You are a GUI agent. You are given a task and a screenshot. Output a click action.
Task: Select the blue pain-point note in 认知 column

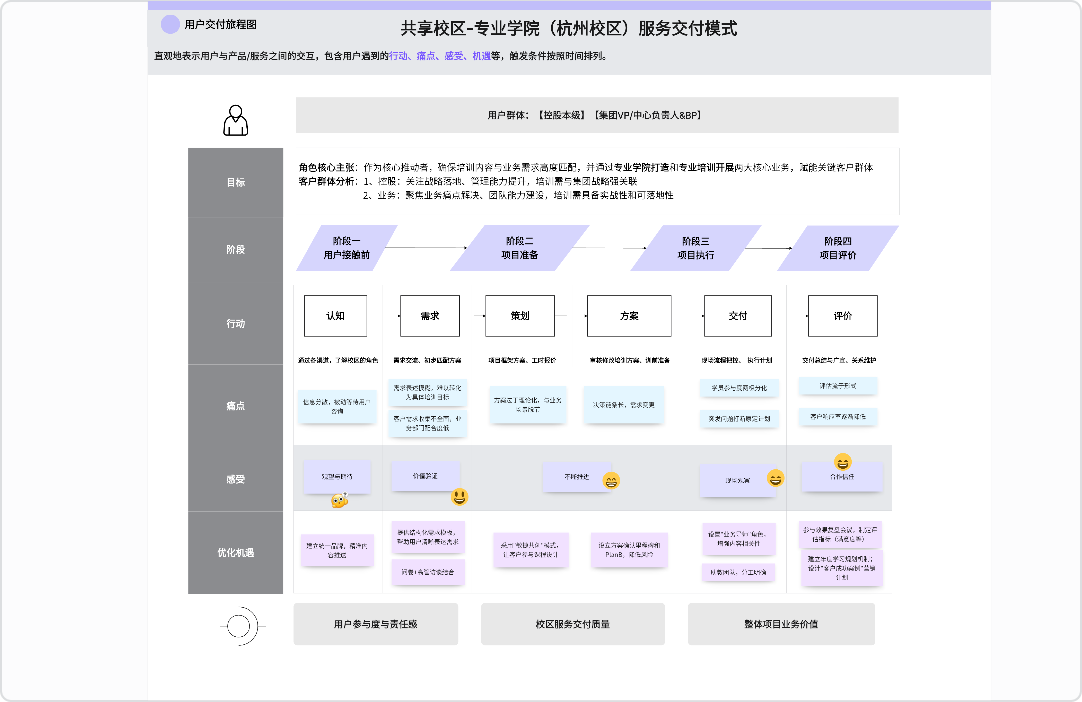pos(337,406)
